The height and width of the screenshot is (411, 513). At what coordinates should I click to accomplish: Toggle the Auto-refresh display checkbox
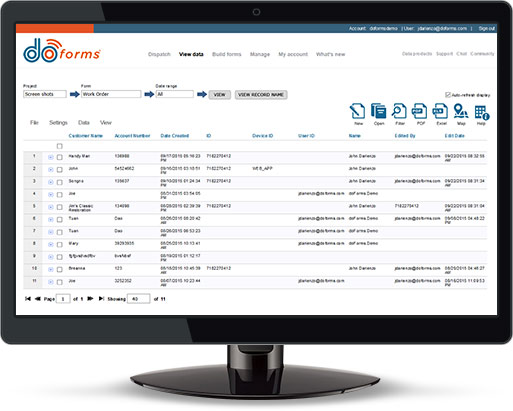[x=448, y=95]
